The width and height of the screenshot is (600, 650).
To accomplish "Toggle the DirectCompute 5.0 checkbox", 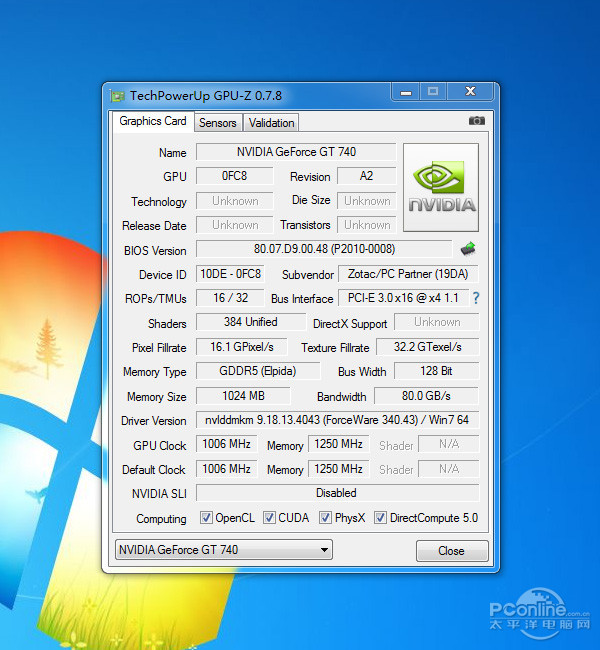I will tap(381, 518).
